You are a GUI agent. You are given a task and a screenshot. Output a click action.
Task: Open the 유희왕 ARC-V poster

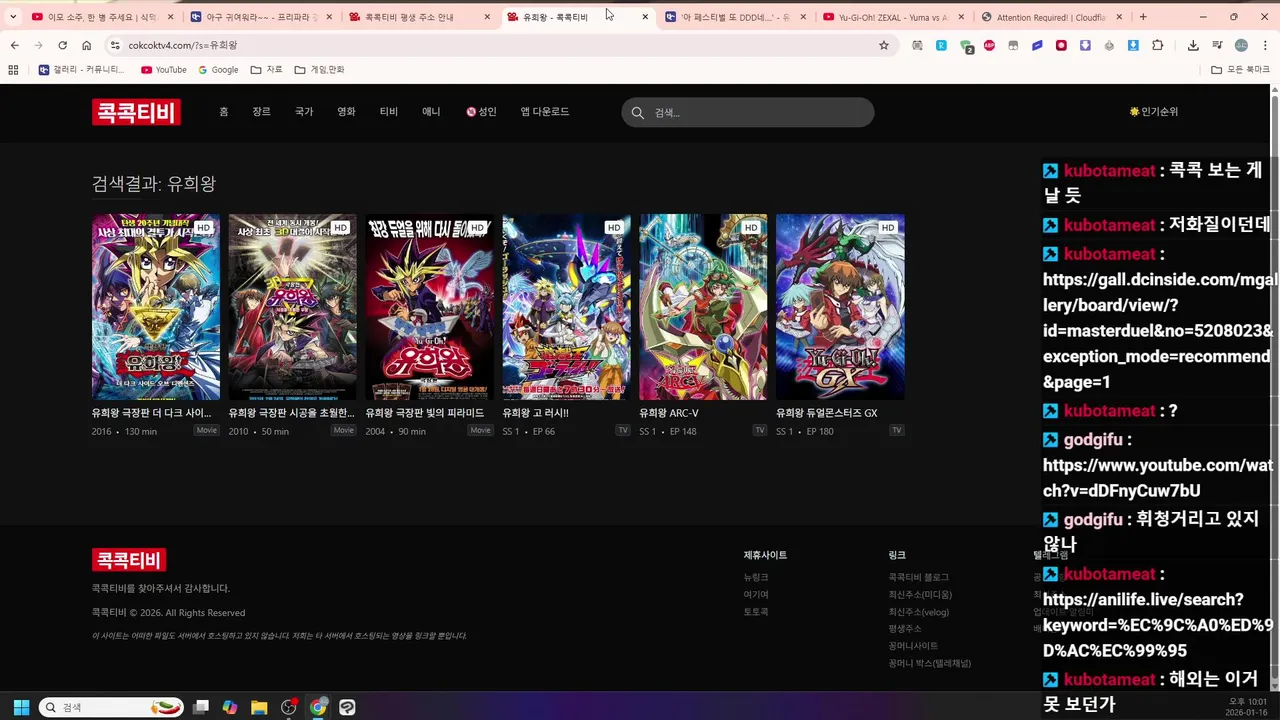pyautogui.click(x=703, y=307)
